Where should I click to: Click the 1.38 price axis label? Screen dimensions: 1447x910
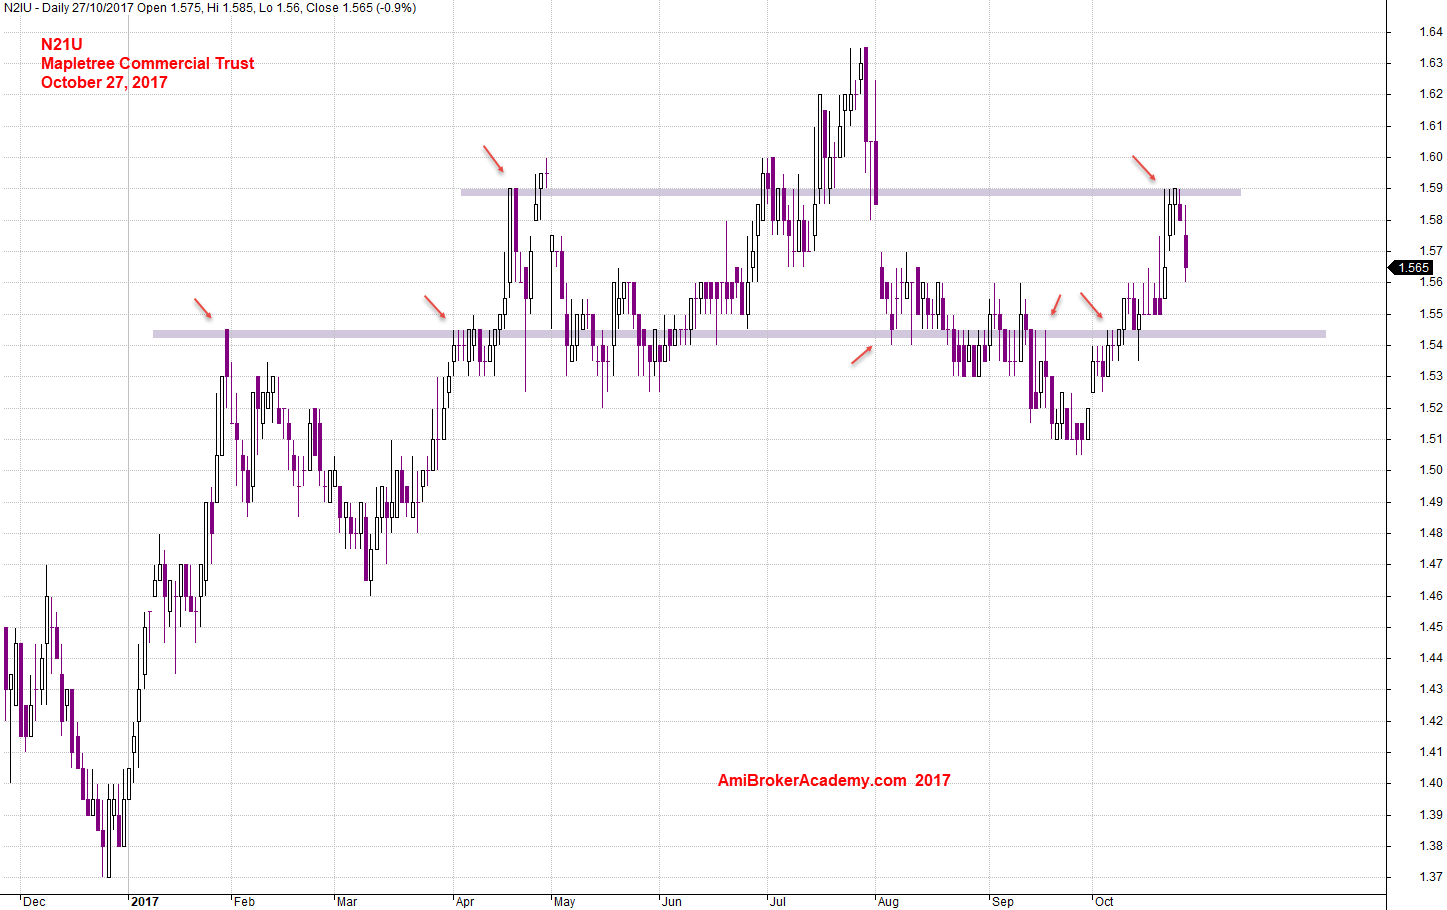(1431, 846)
